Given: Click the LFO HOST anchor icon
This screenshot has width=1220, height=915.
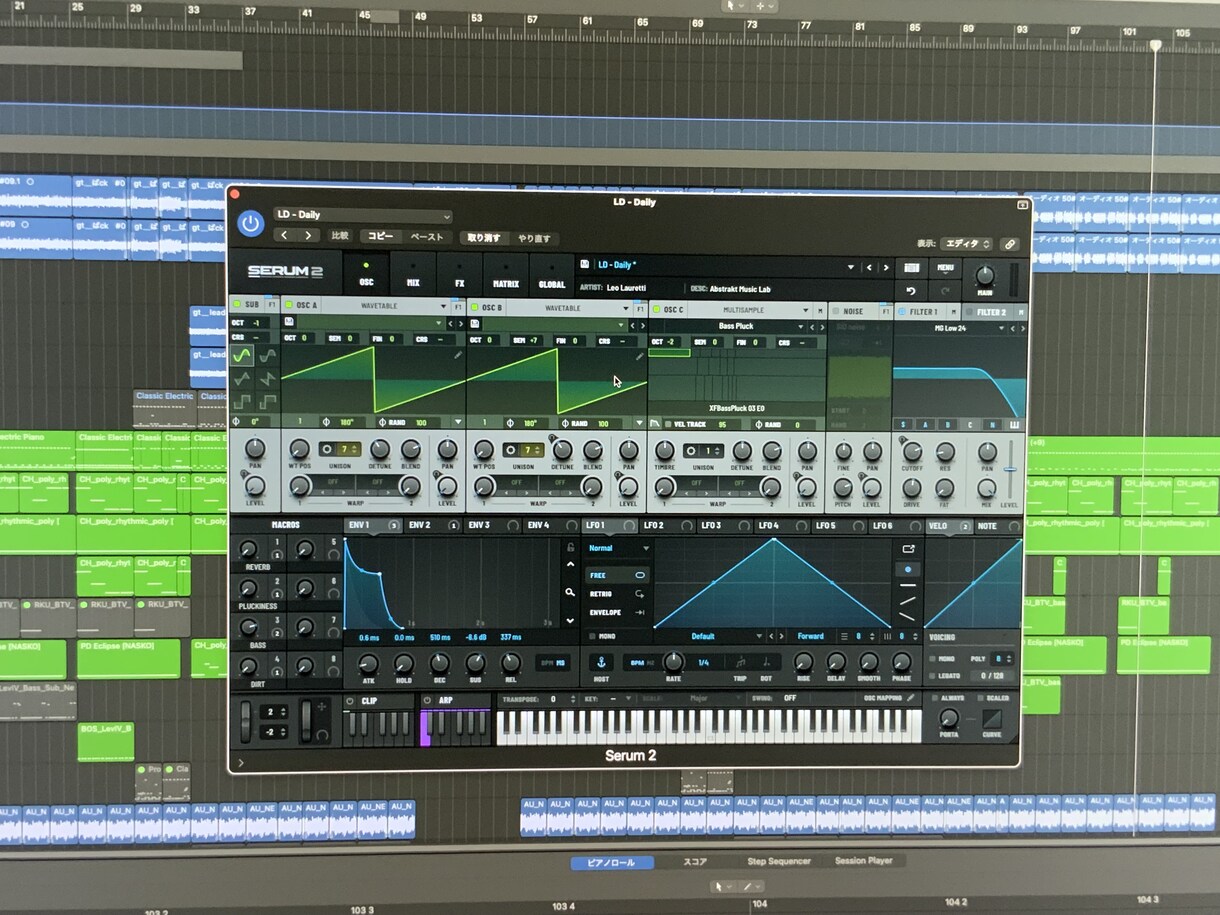Looking at the screenshot, I should click(x=601, y=662).
